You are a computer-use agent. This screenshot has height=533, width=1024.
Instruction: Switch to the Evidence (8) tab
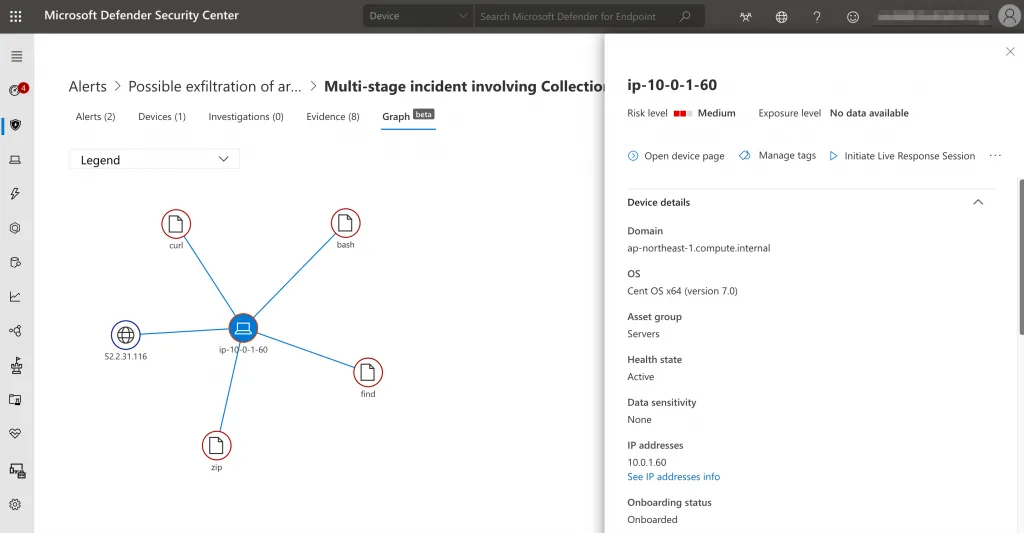pos(332,117)
